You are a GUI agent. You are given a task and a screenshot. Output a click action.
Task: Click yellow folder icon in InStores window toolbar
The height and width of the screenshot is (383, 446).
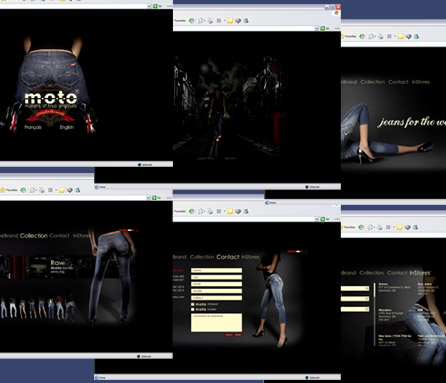(x=399, y=227)
